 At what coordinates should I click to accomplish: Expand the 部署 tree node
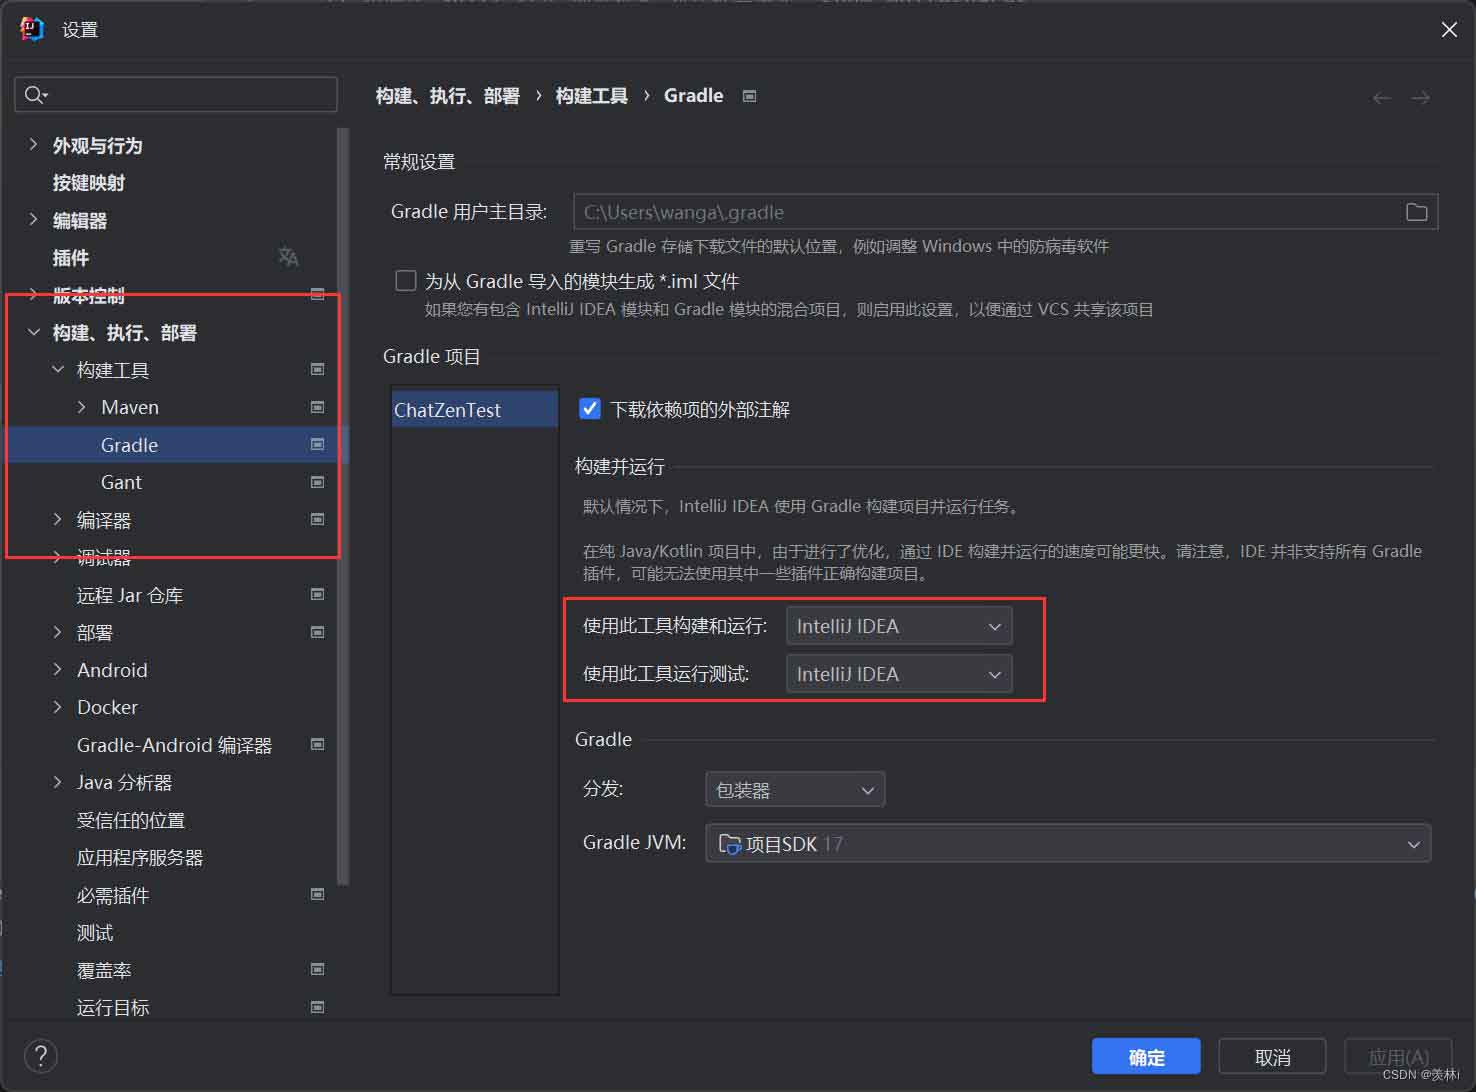pyautogui.click(x=58, y=632)
